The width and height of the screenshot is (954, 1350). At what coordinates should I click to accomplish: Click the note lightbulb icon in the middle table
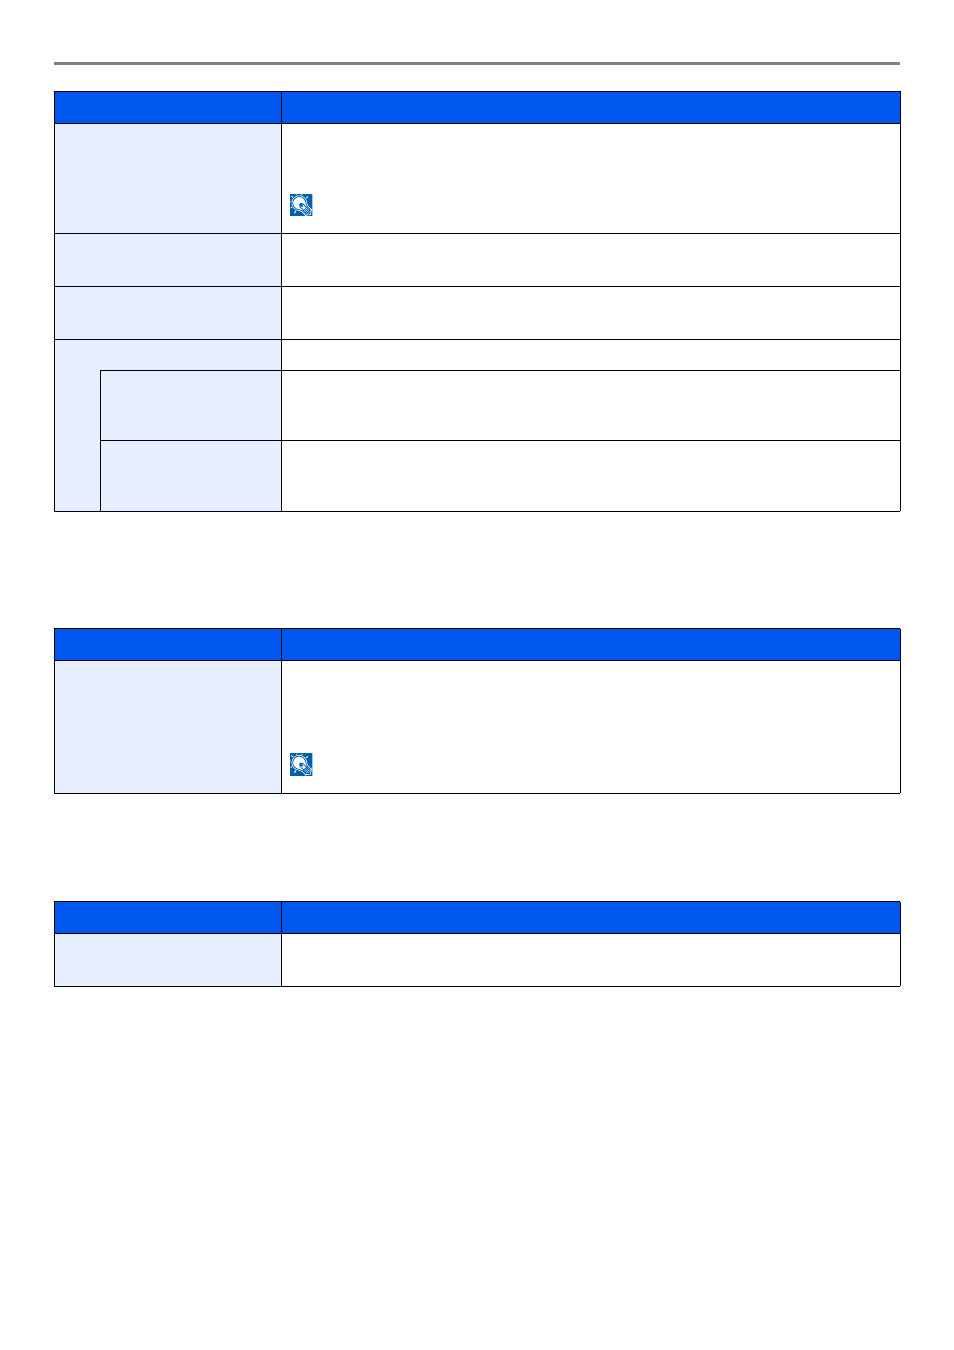tap(301, 765)
